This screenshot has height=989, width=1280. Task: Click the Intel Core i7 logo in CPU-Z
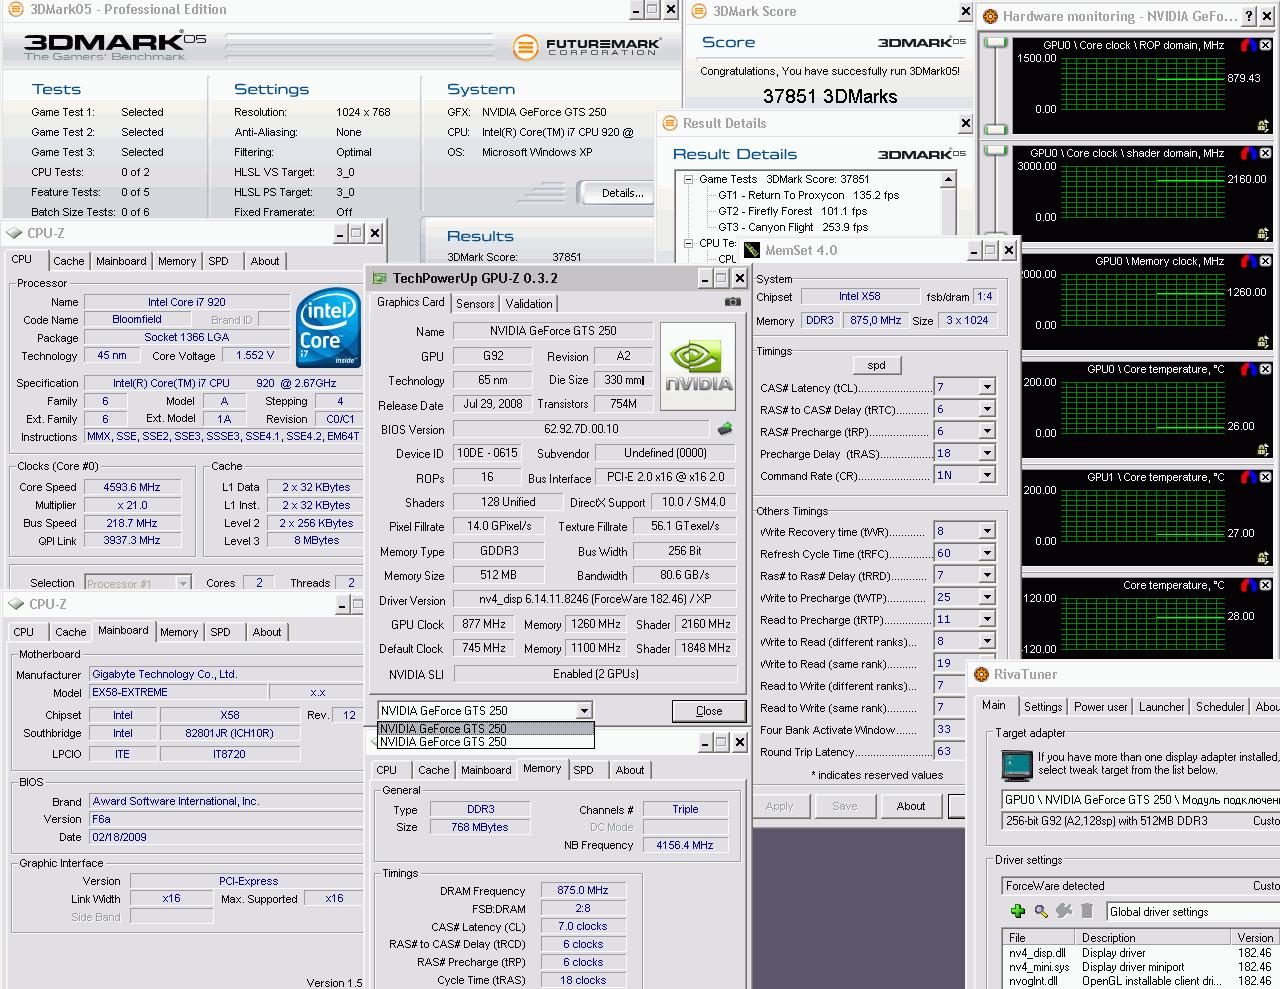coord(329,328)
